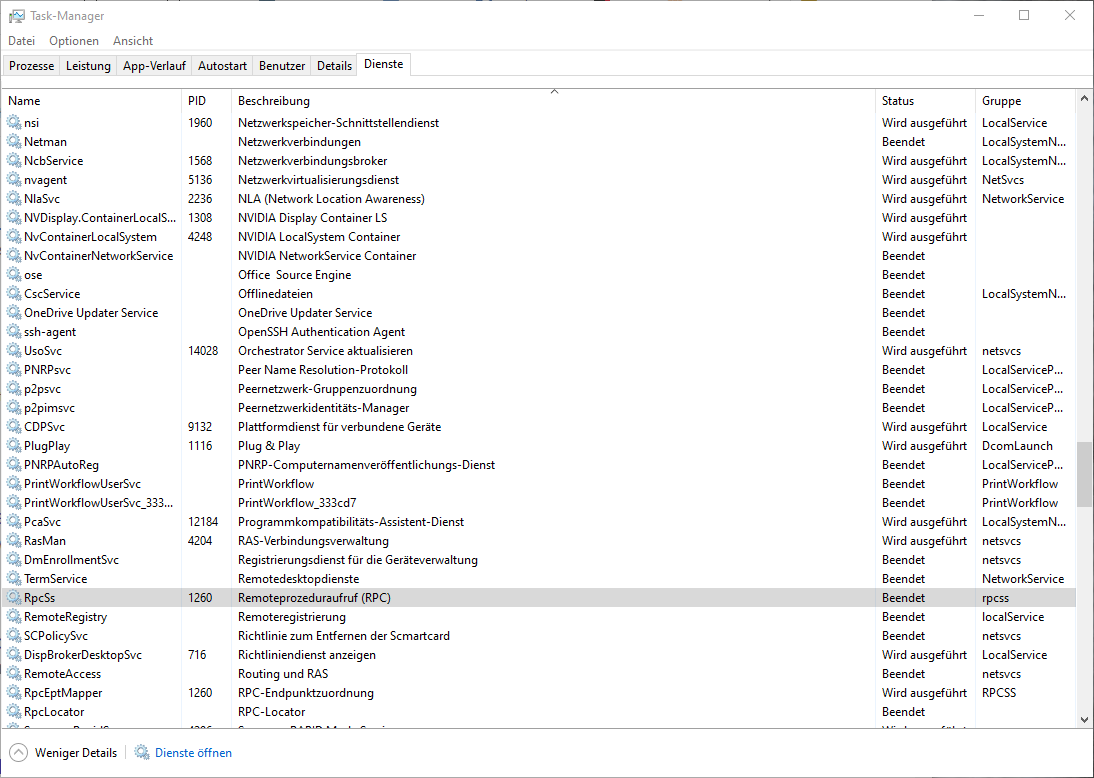The height and width of the screenshot is (778, 1094).
Task: Switch to the Leistung tab
Action: click(x=88, y=66)
